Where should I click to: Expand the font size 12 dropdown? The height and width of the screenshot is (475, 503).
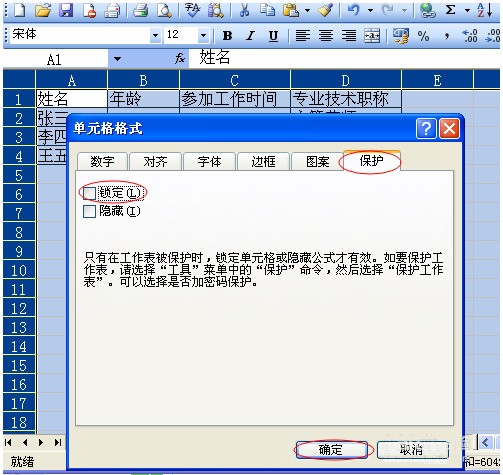[x=203, y=35]
